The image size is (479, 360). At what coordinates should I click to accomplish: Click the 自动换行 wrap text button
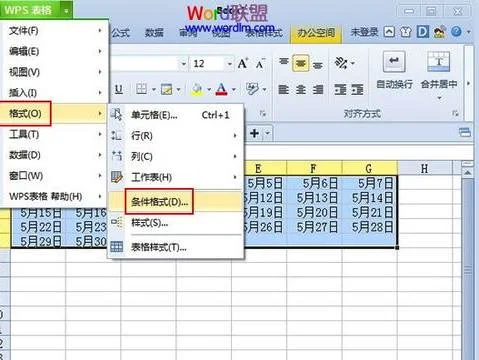click(x=394, y=71)
